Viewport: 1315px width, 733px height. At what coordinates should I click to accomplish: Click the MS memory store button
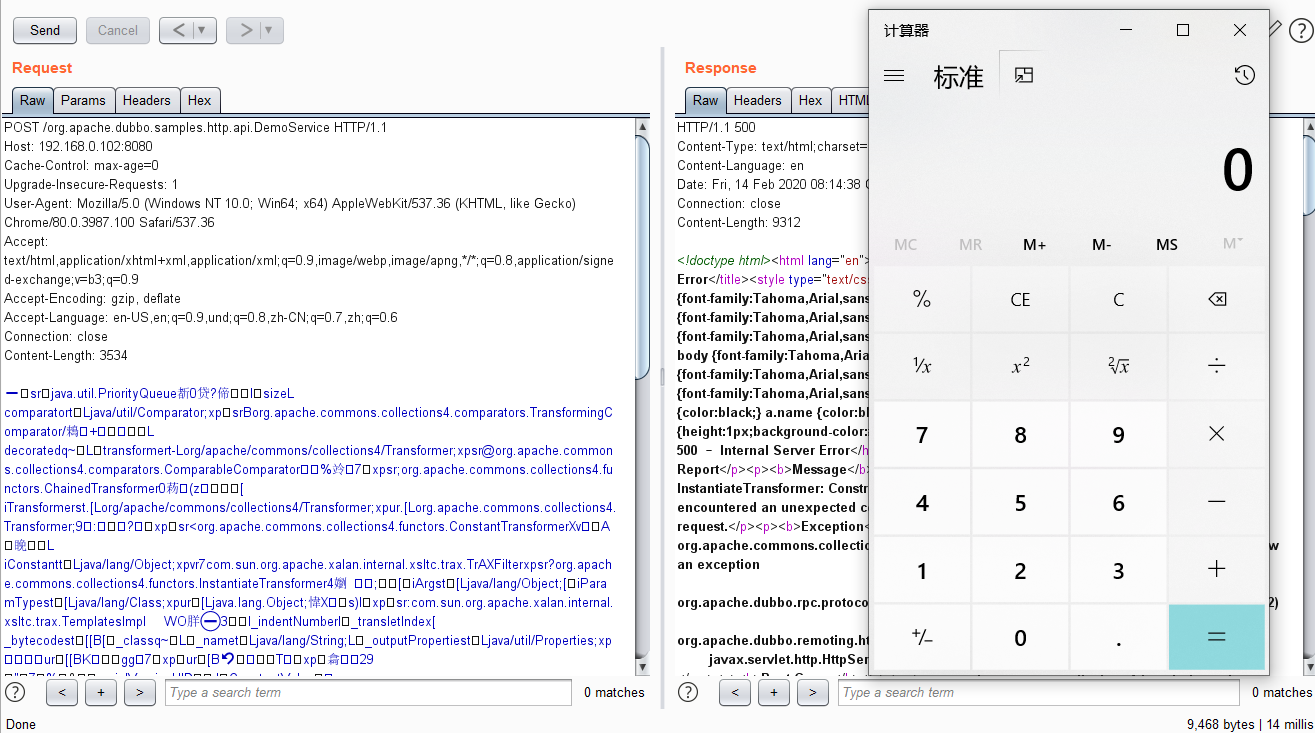click(1166, 245)
